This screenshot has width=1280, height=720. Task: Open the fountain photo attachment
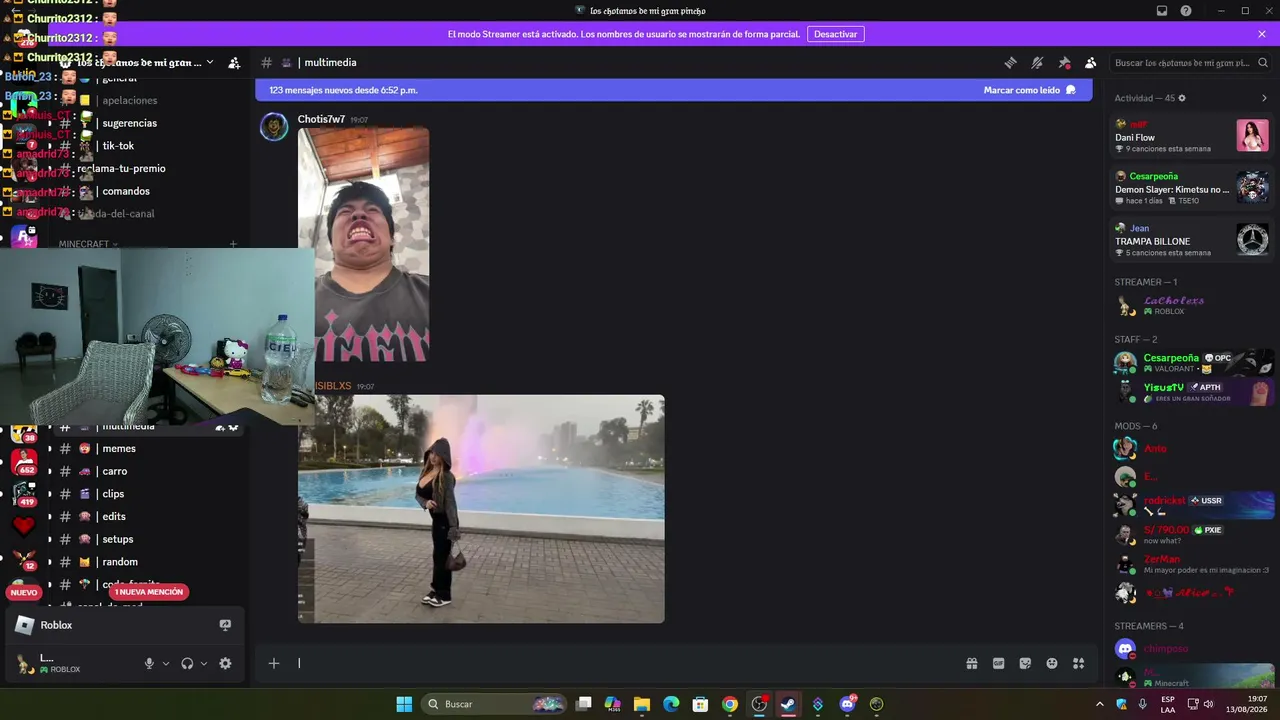pyautogui.click(x=481, y=509)
